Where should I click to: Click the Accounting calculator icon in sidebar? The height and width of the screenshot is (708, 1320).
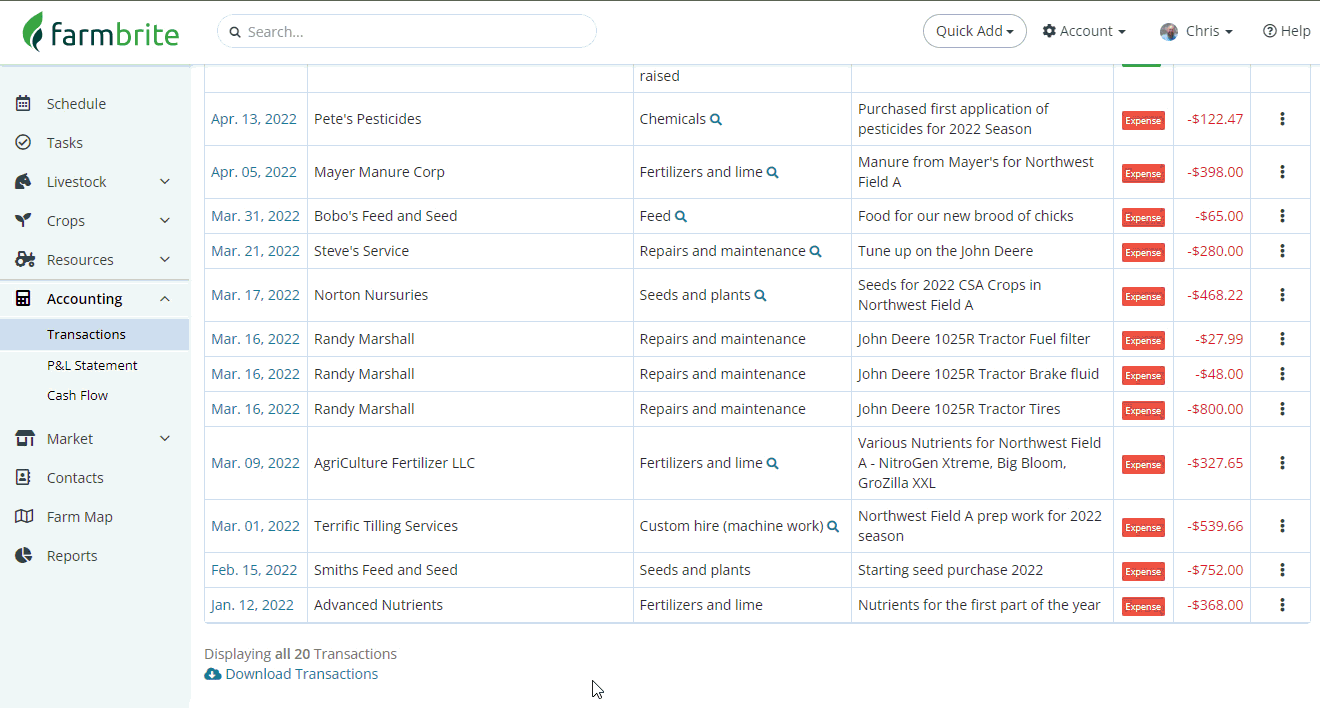tap(23, 298)
